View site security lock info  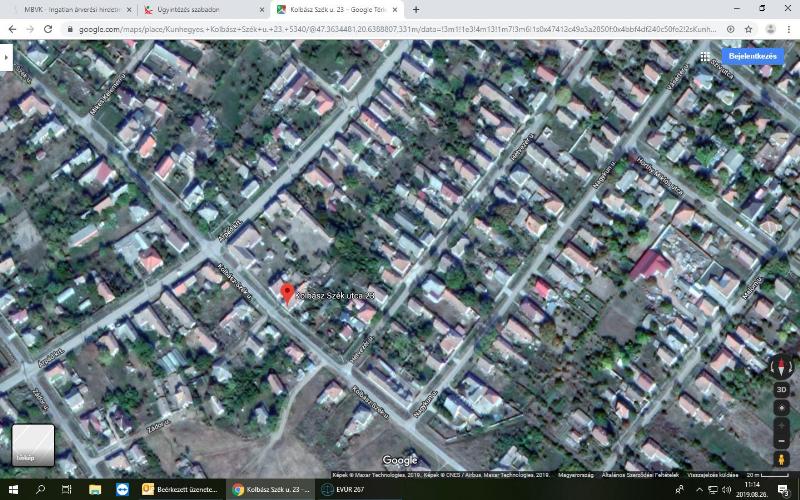pos(70,30)
